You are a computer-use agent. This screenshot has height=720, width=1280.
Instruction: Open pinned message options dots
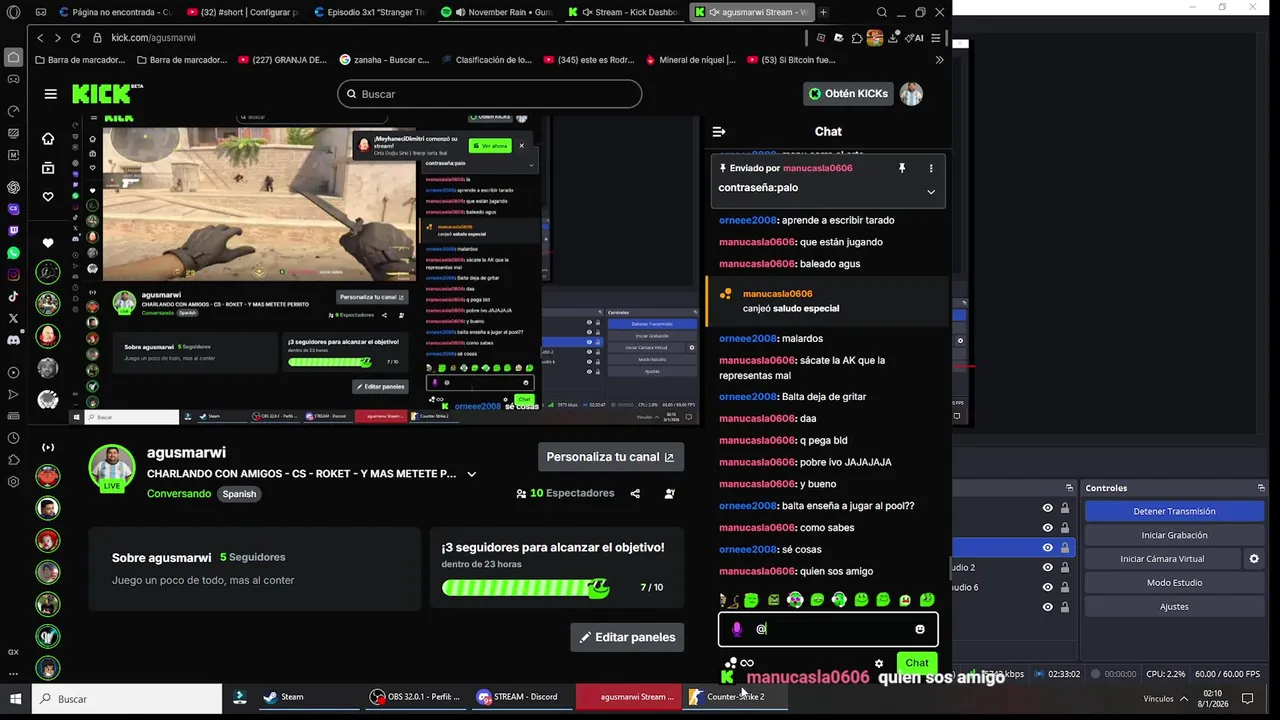(x=931, y=168)
